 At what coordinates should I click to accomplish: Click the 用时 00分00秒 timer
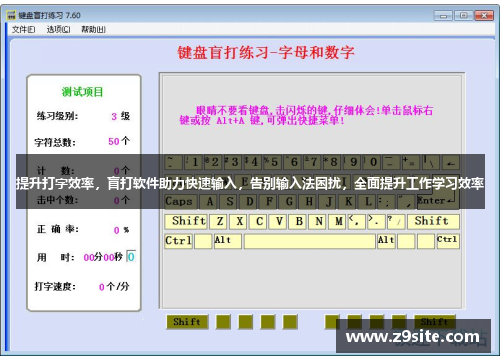click(x=103, y=257)
